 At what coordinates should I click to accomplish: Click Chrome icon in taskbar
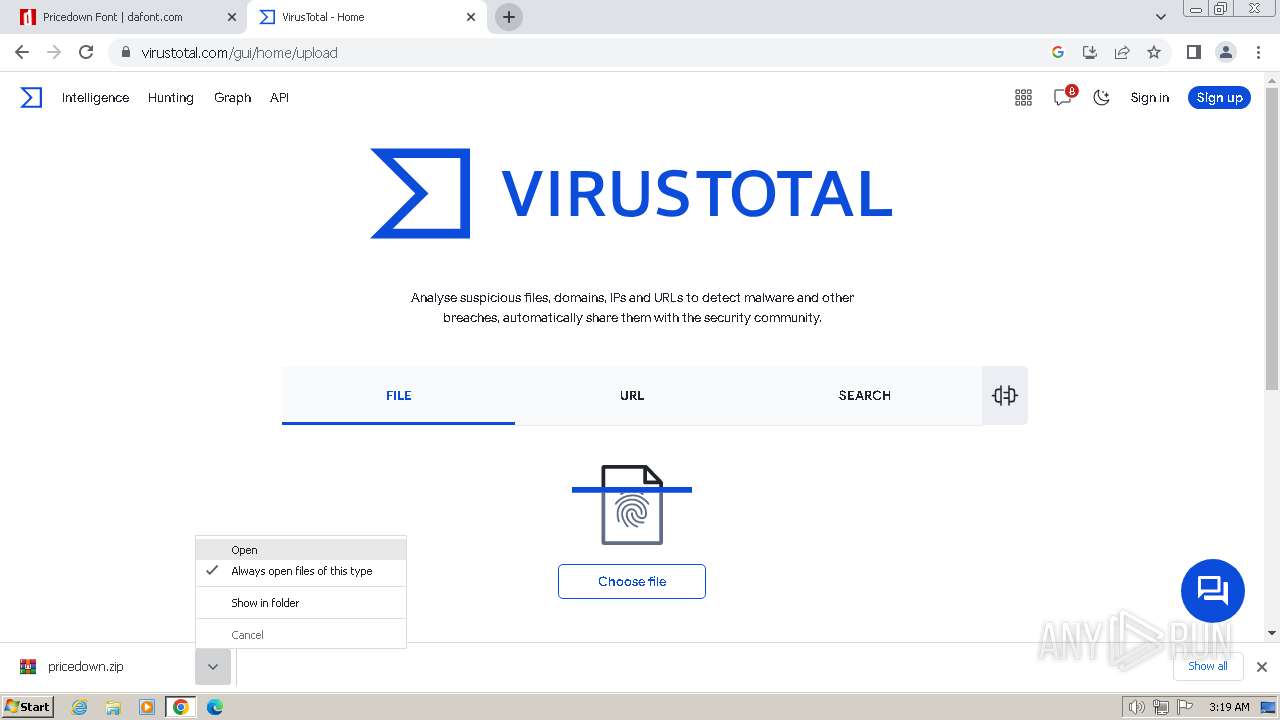(x=181, y=707)
